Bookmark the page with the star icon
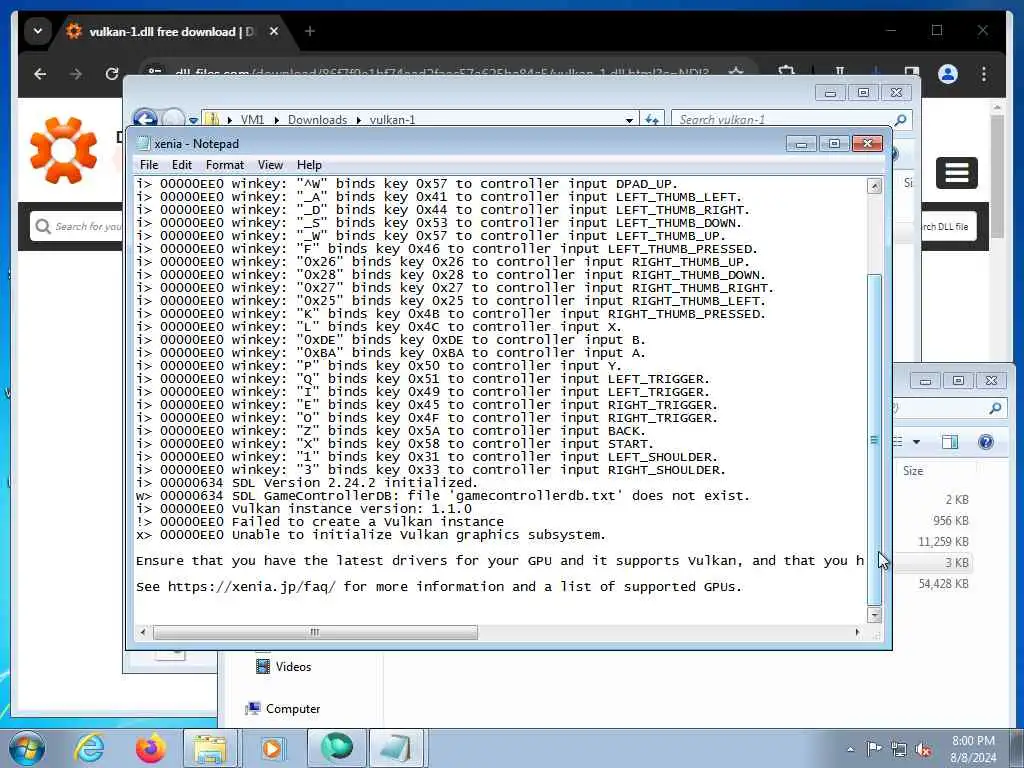 [736, 71]
